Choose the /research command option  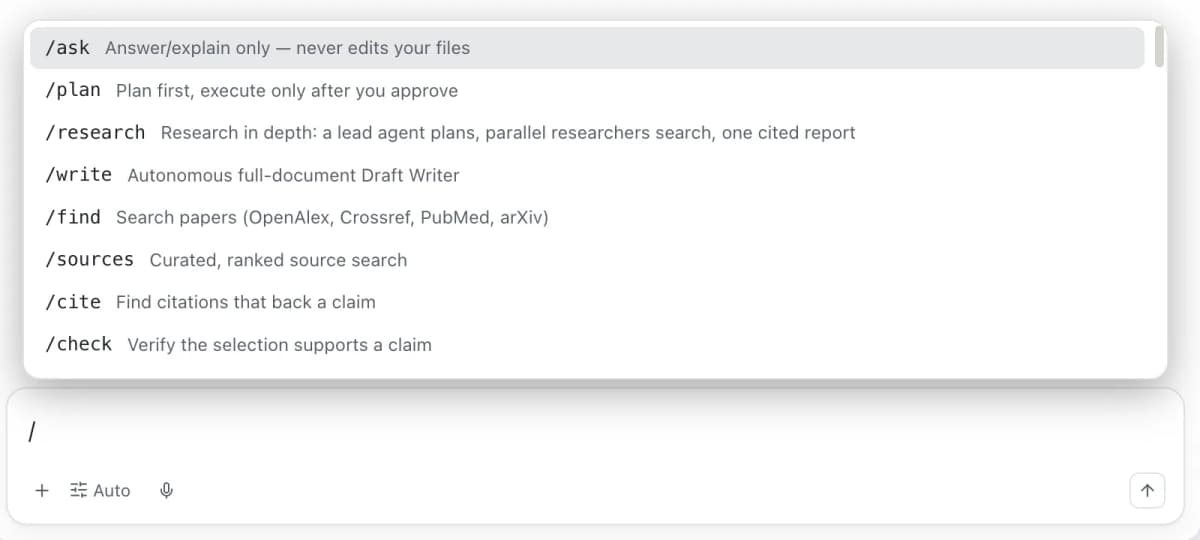pos(587,132)
